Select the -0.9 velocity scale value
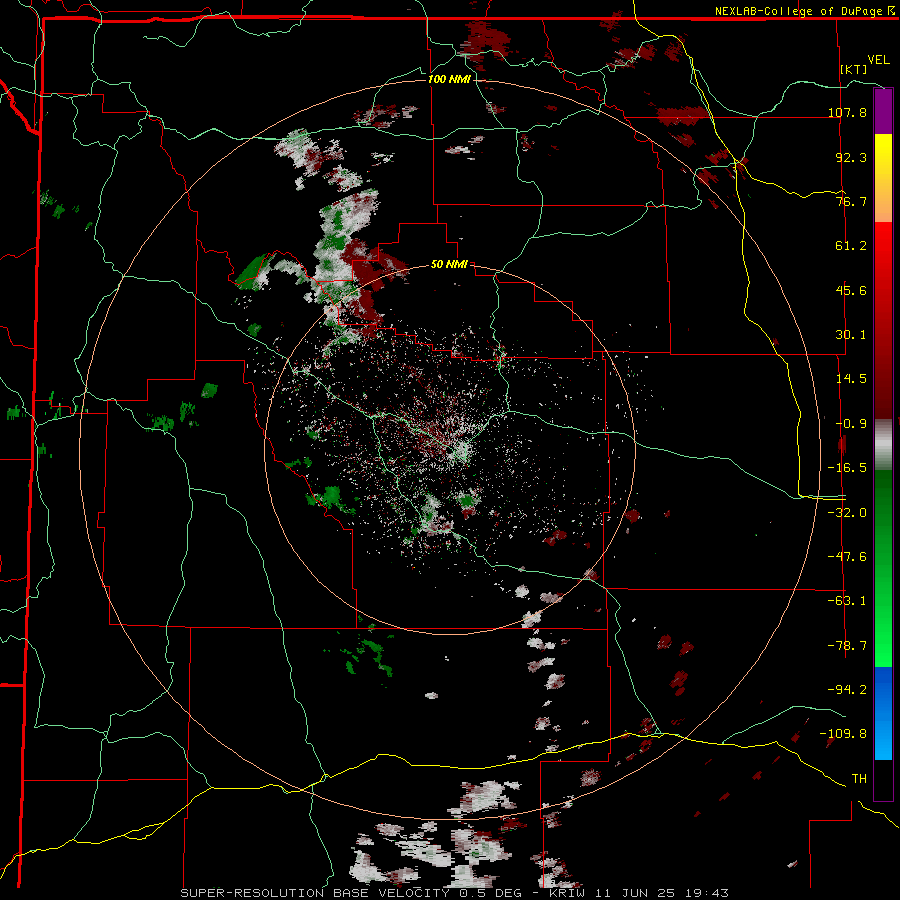 [x=851, y=424]
